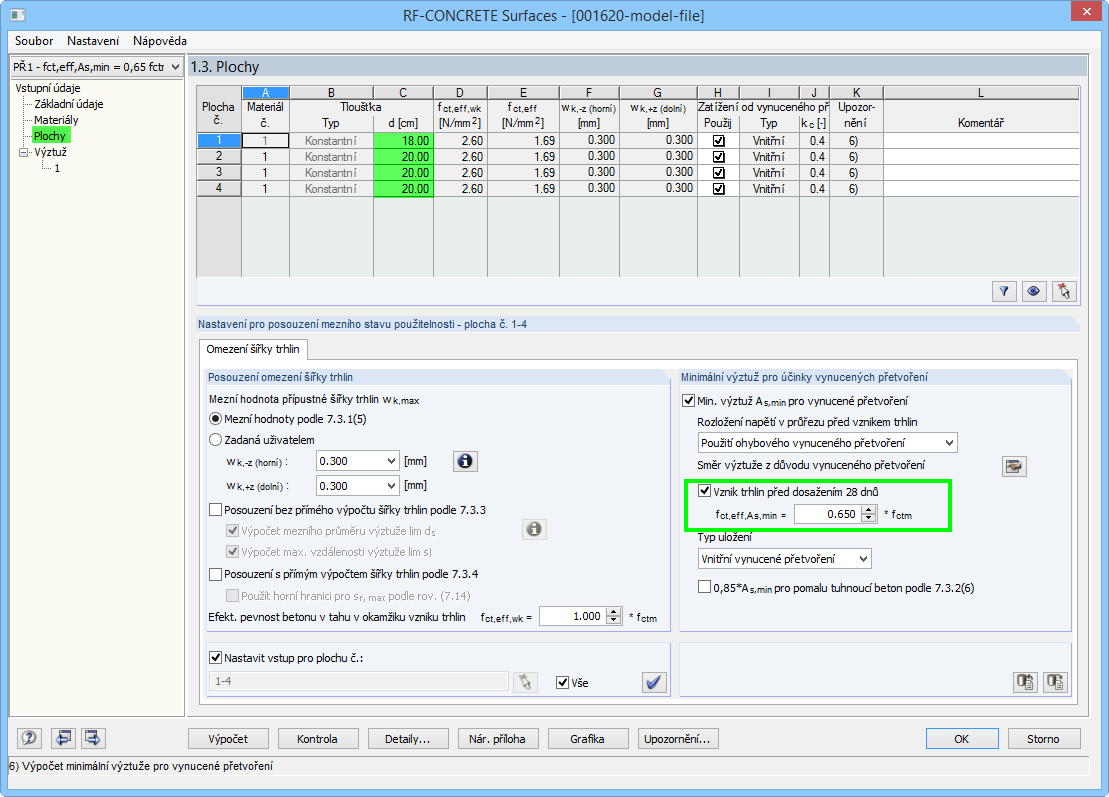
Task: Enable 0,85*As,min pro pomalu tuhnoucí beton
Action: (x=704, y=587)
